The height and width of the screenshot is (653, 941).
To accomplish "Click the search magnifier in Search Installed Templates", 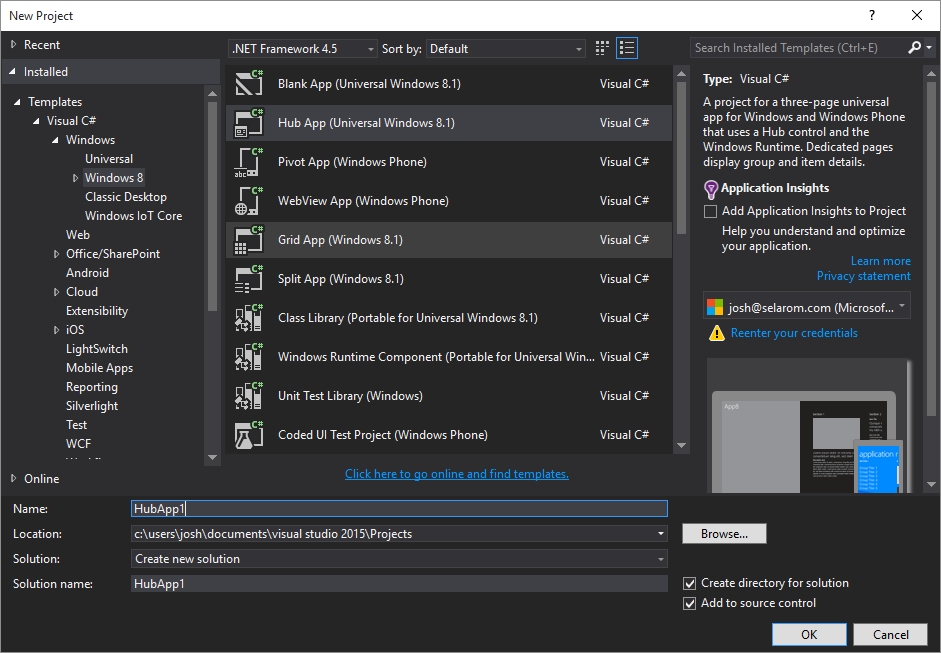I will [913, 47].
